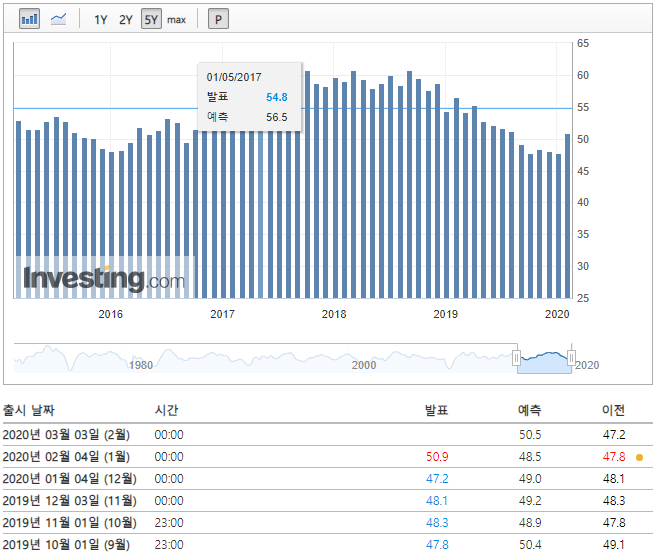
Task: Click the 48.9 forecast value
Action: 530,523
